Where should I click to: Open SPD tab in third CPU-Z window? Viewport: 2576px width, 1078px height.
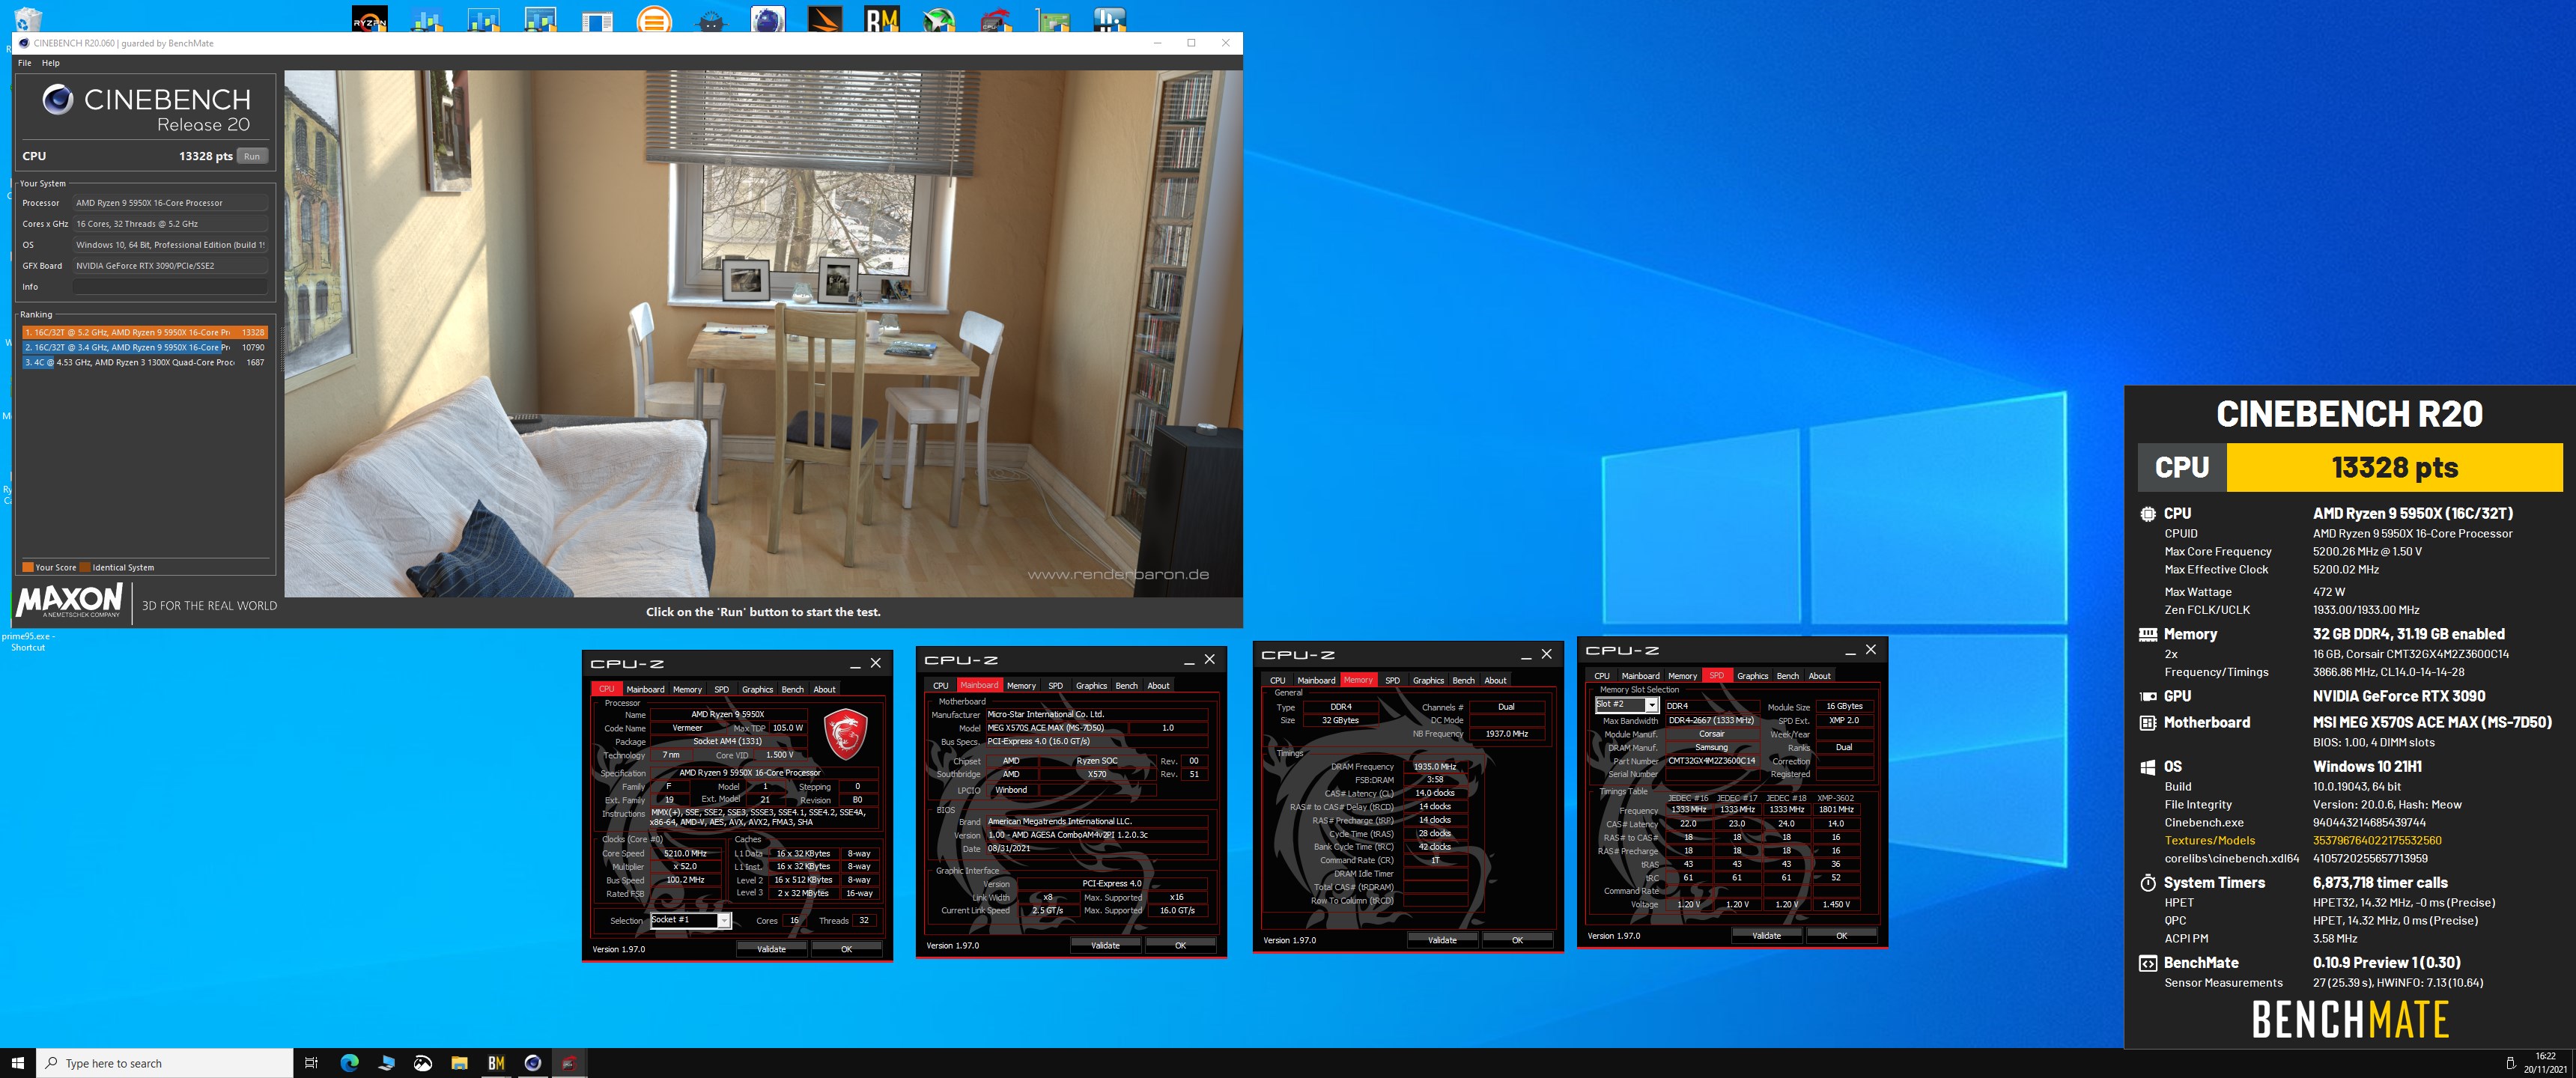[1392, 680]
